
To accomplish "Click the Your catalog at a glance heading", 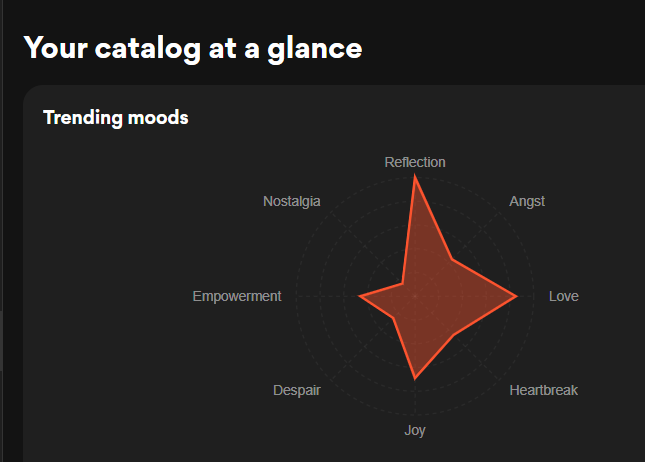I will pos(193,49).
